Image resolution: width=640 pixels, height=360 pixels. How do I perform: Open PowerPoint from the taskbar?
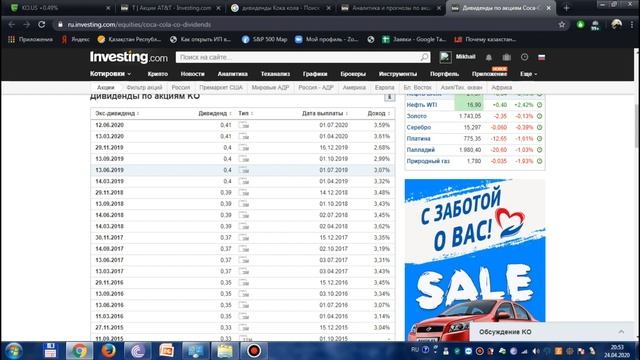click(167, 351)
